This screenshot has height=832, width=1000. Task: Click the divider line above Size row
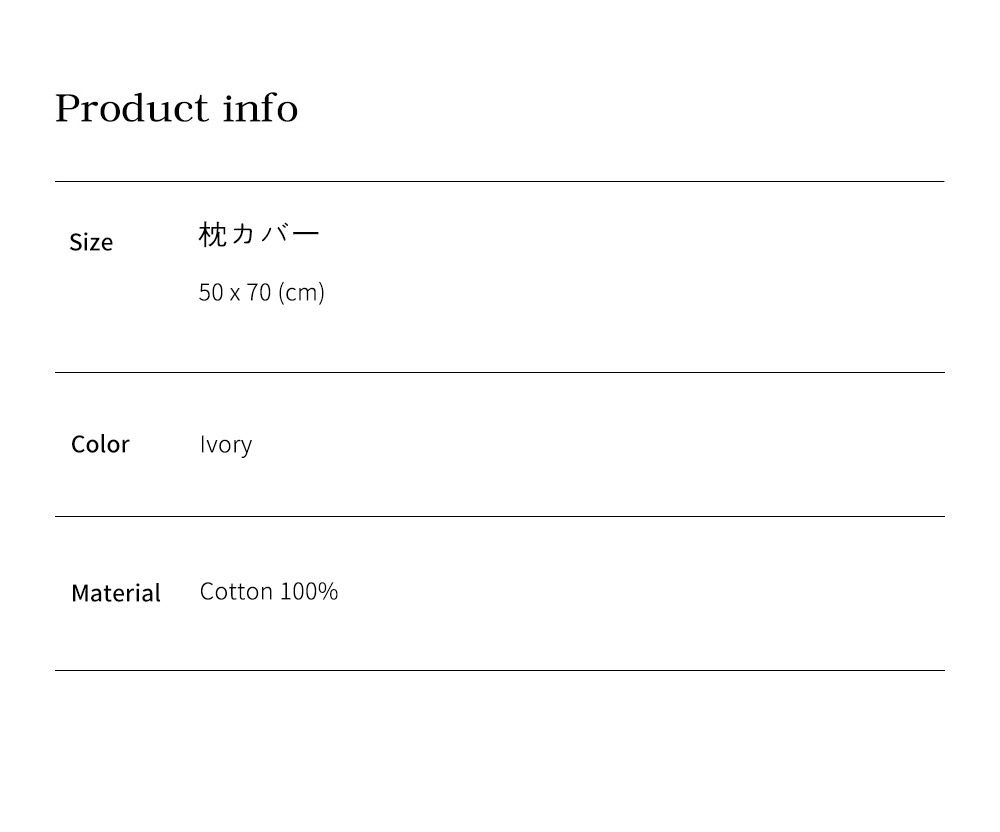(499, 181)
